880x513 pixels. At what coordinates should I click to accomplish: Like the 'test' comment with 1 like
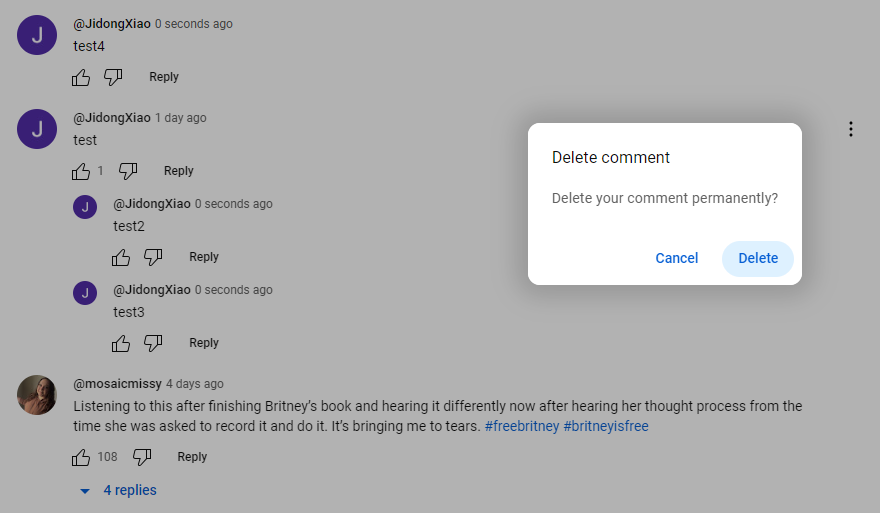pyautogui.click(x=82, y=171)
